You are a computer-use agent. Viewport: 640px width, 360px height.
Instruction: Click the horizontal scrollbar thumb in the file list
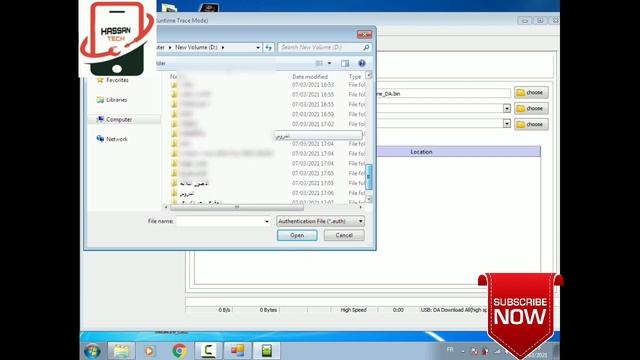pyautogui.click(x=237, y=207)
